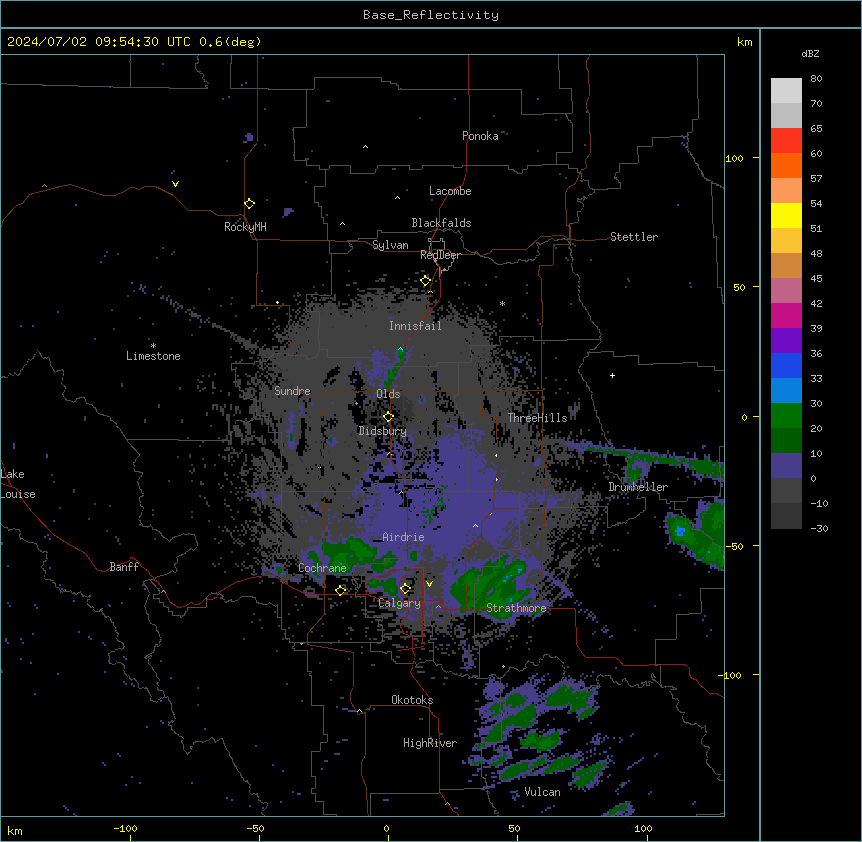Select the yellow diamond marker beside Cochrane
Viewport: 862px width, 842px height.
pyautogui.click(x=340, y=590)
